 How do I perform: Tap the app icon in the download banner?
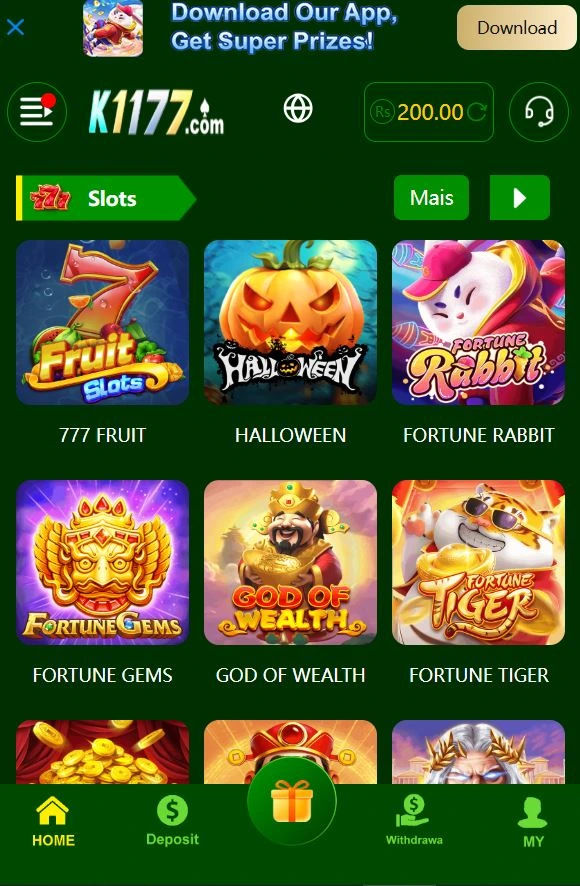[x=113, y=28]
